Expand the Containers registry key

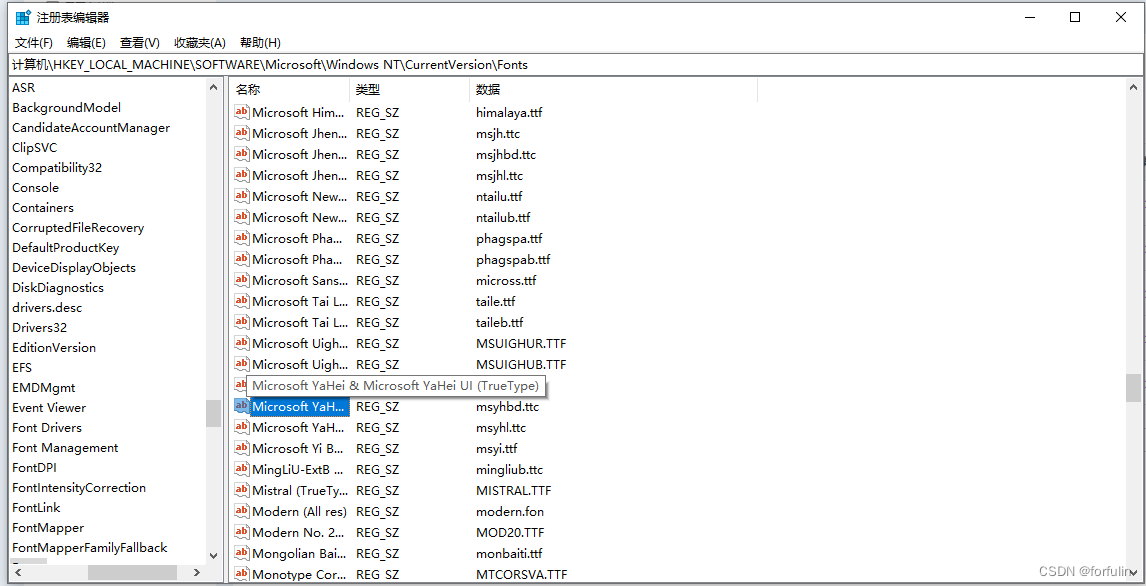(43, 207)
